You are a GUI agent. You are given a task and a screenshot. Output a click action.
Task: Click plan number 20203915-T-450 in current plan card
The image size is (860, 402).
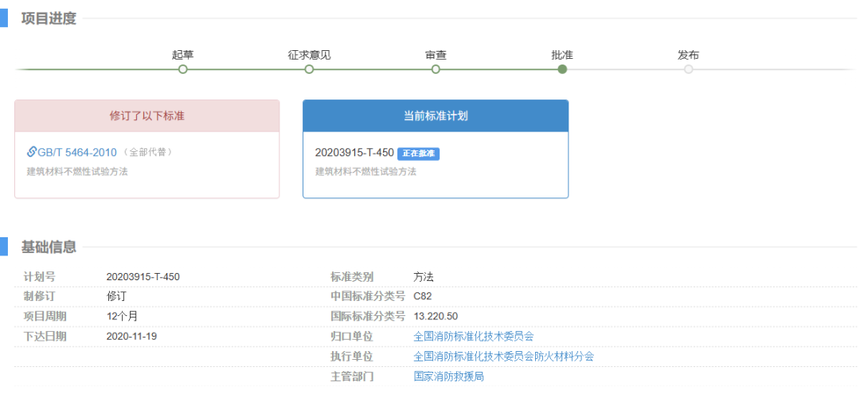point(354,153)
